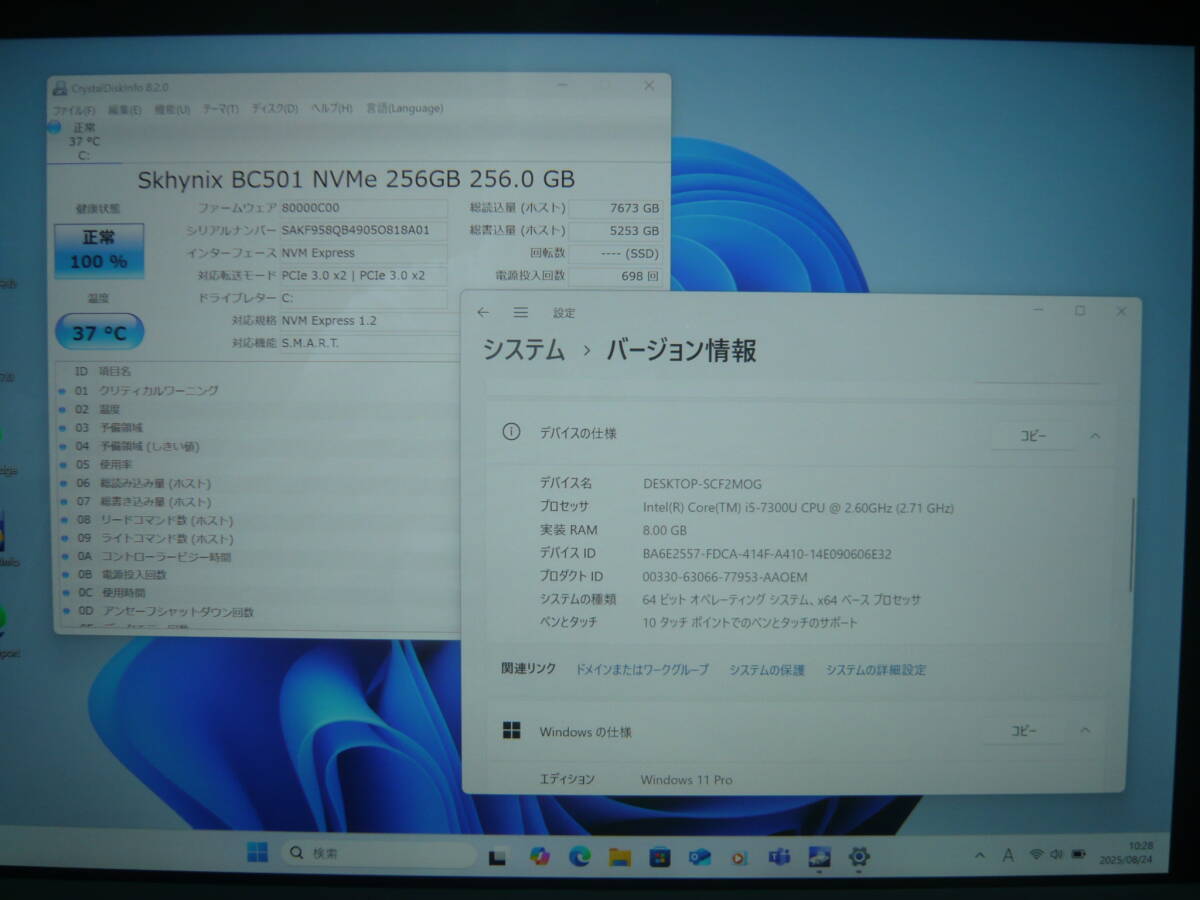
Task: Open the ディスク(D) menu in CrystalDiskInfo
Action: click(x=274, y=109)
